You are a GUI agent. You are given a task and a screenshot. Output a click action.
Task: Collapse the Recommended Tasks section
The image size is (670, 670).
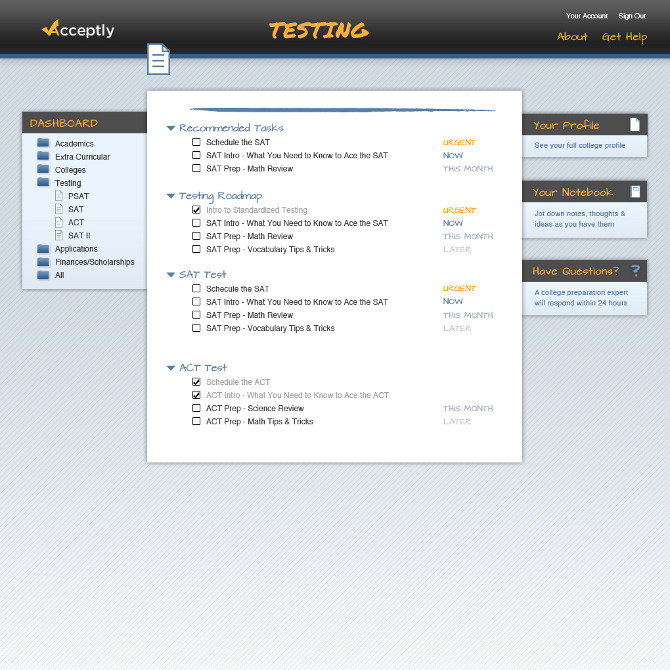tap(171, 128)
